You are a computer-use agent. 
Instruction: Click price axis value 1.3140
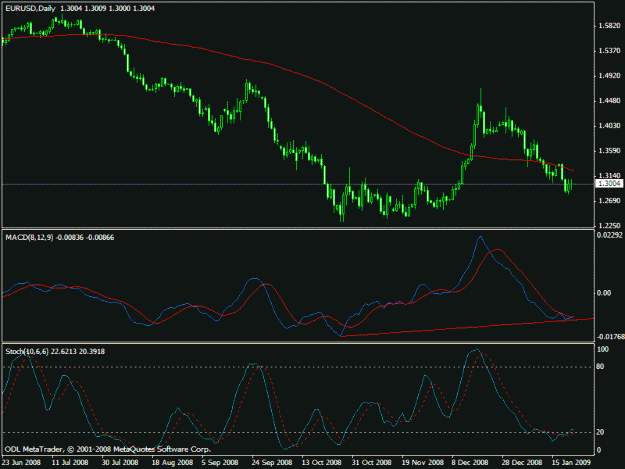click(x=609, y=176)
